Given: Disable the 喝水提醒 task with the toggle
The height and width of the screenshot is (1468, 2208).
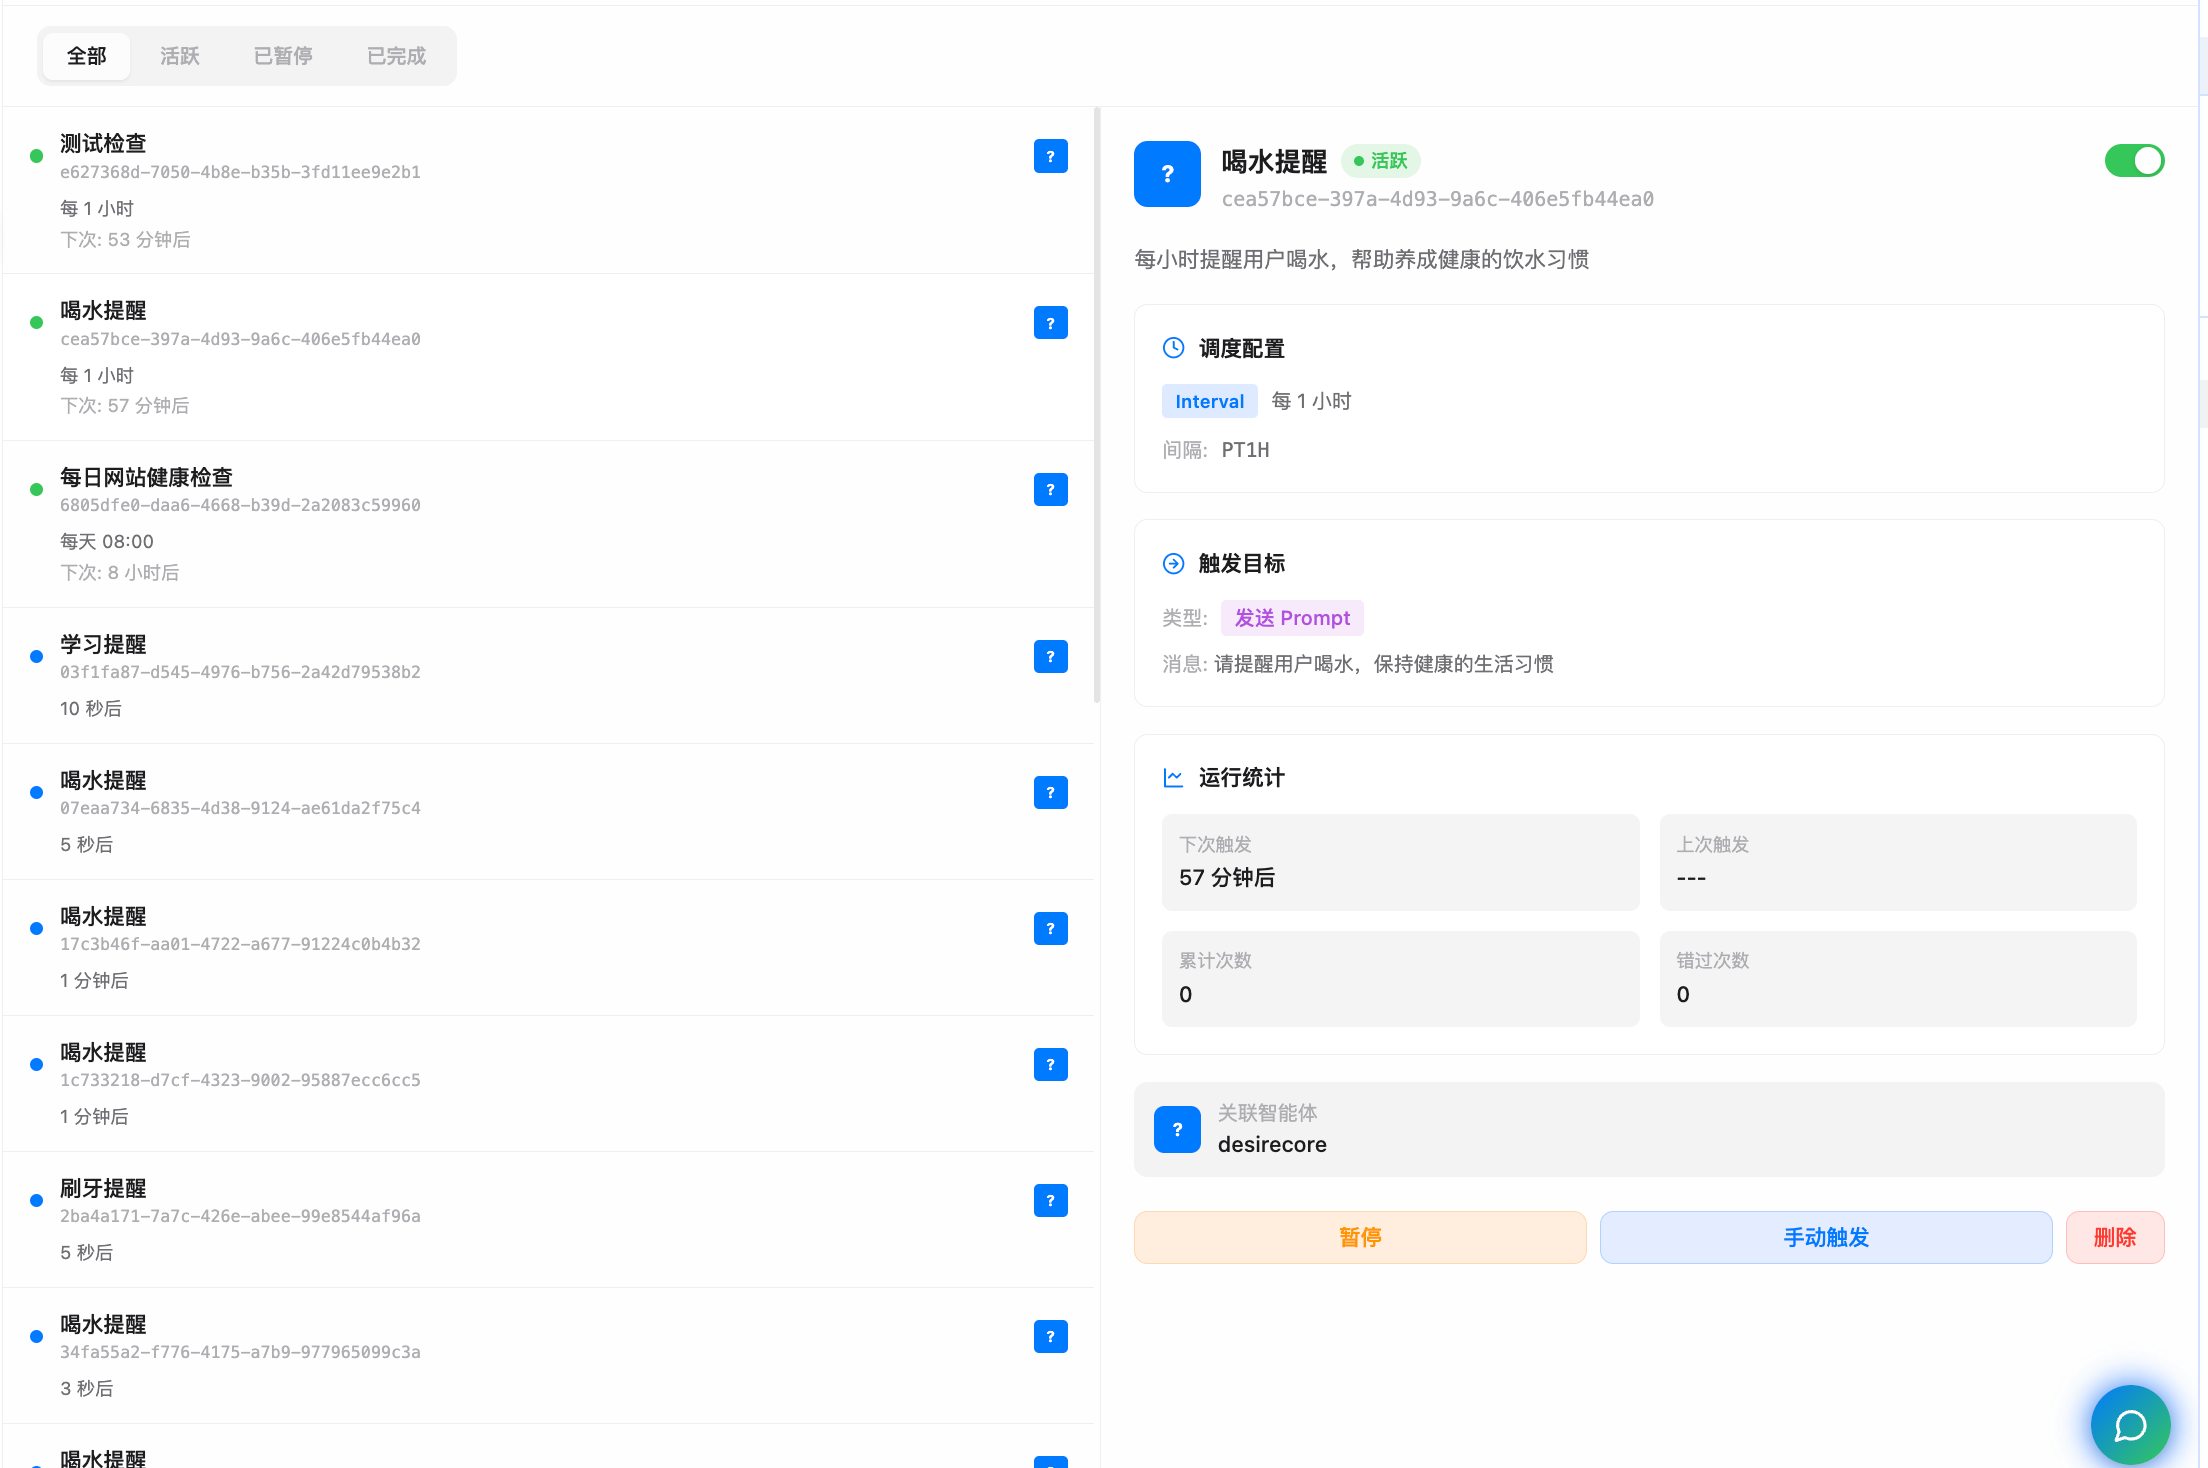Looking at the screenshot, I should point(2135,160).
